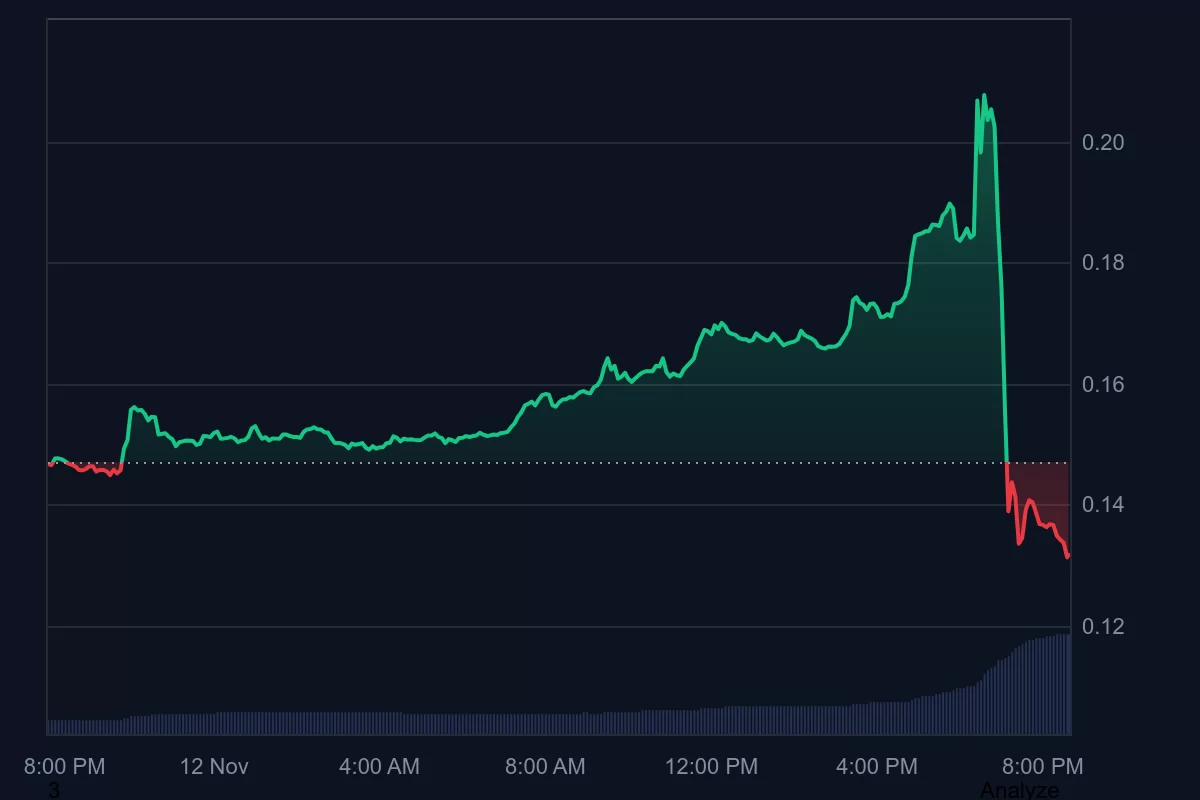Click the number 3 at bottom left
The image size is (1200, 800).
(54, 790)
